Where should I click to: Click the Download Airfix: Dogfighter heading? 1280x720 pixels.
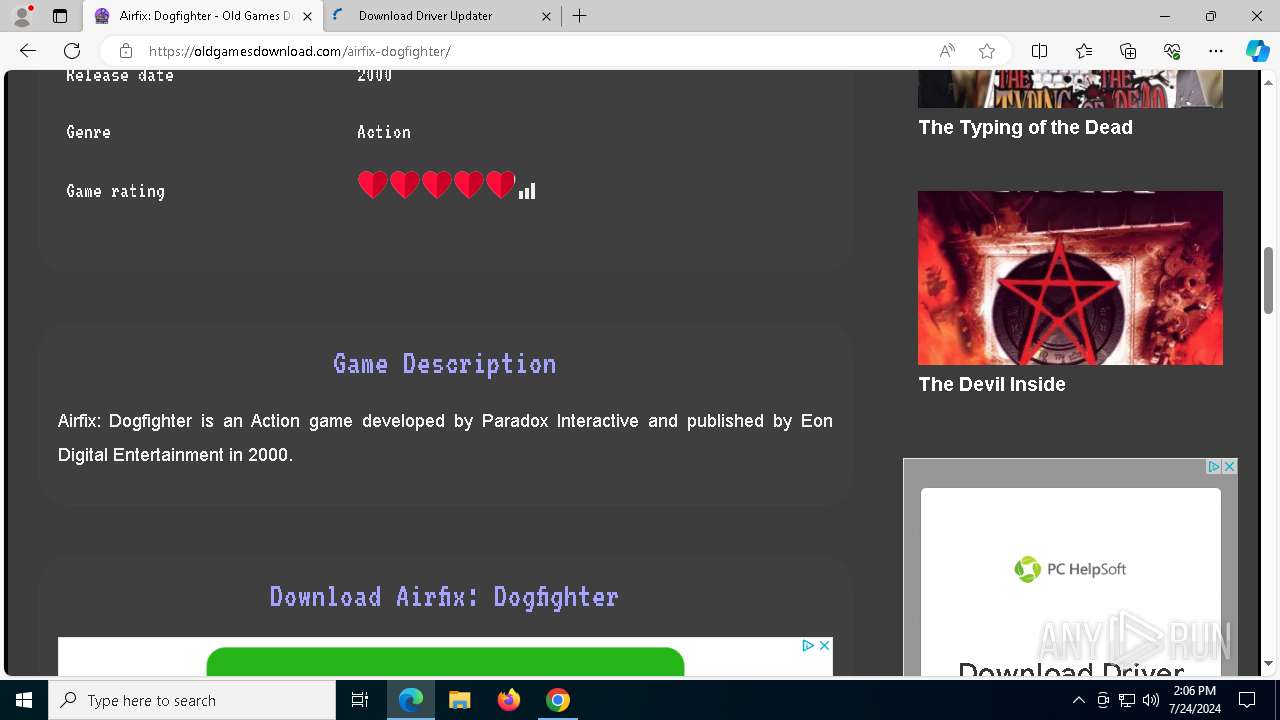(x=444, y=597)
